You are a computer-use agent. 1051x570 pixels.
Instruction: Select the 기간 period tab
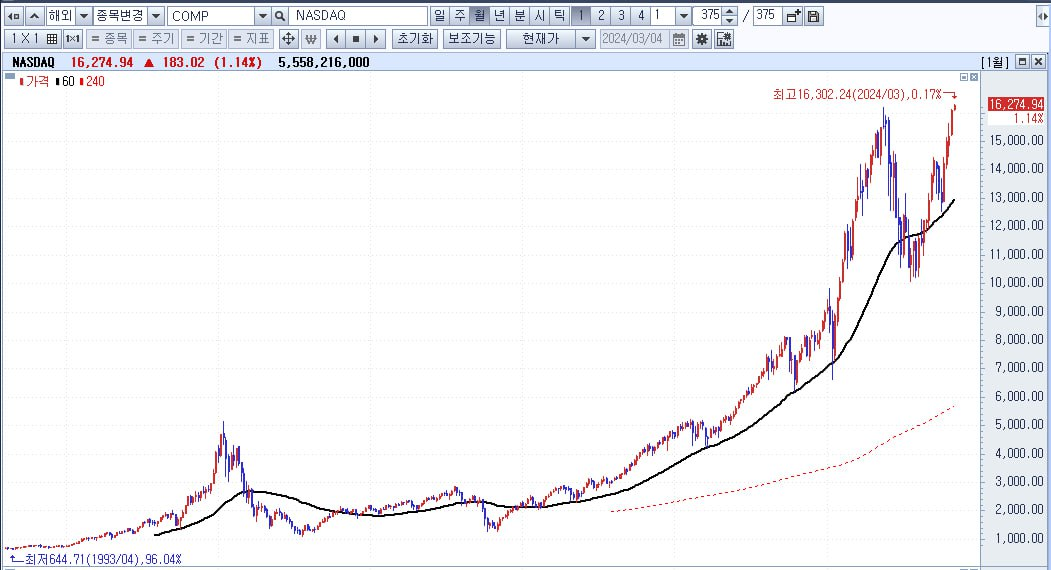(x=204, y=39)
